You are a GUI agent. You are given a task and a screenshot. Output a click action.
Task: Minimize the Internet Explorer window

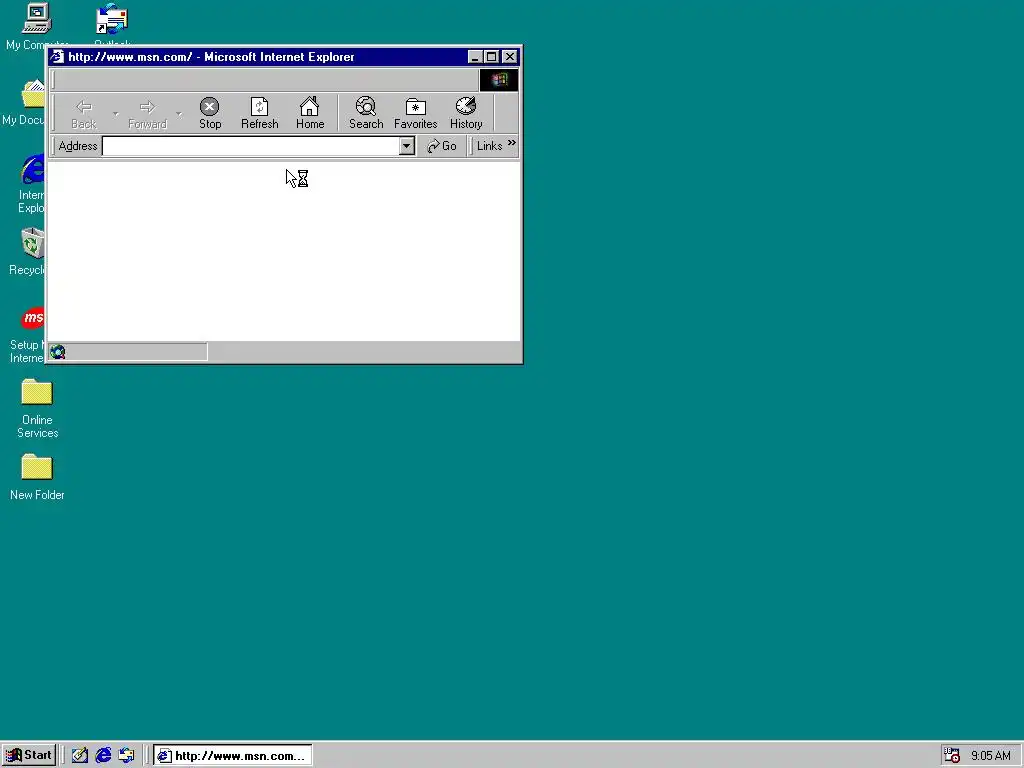pos(475,57)
